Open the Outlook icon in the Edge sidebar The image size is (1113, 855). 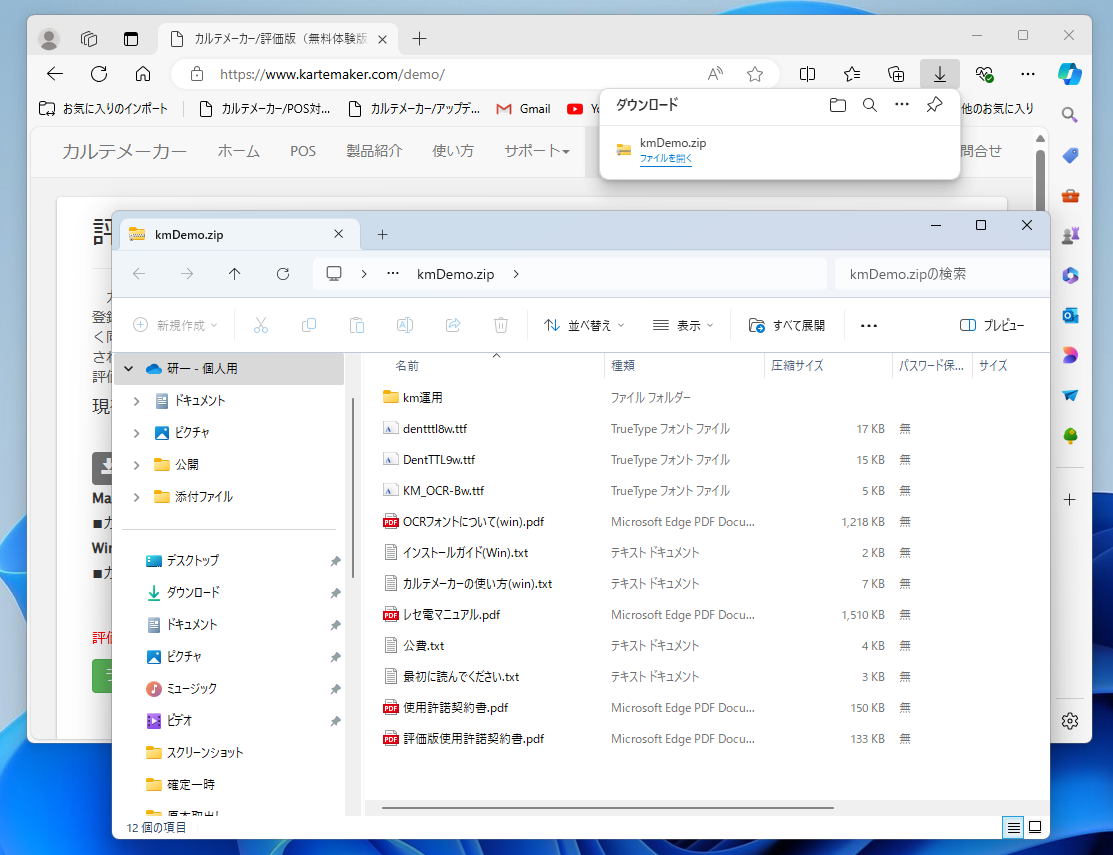coord(1070,315)
